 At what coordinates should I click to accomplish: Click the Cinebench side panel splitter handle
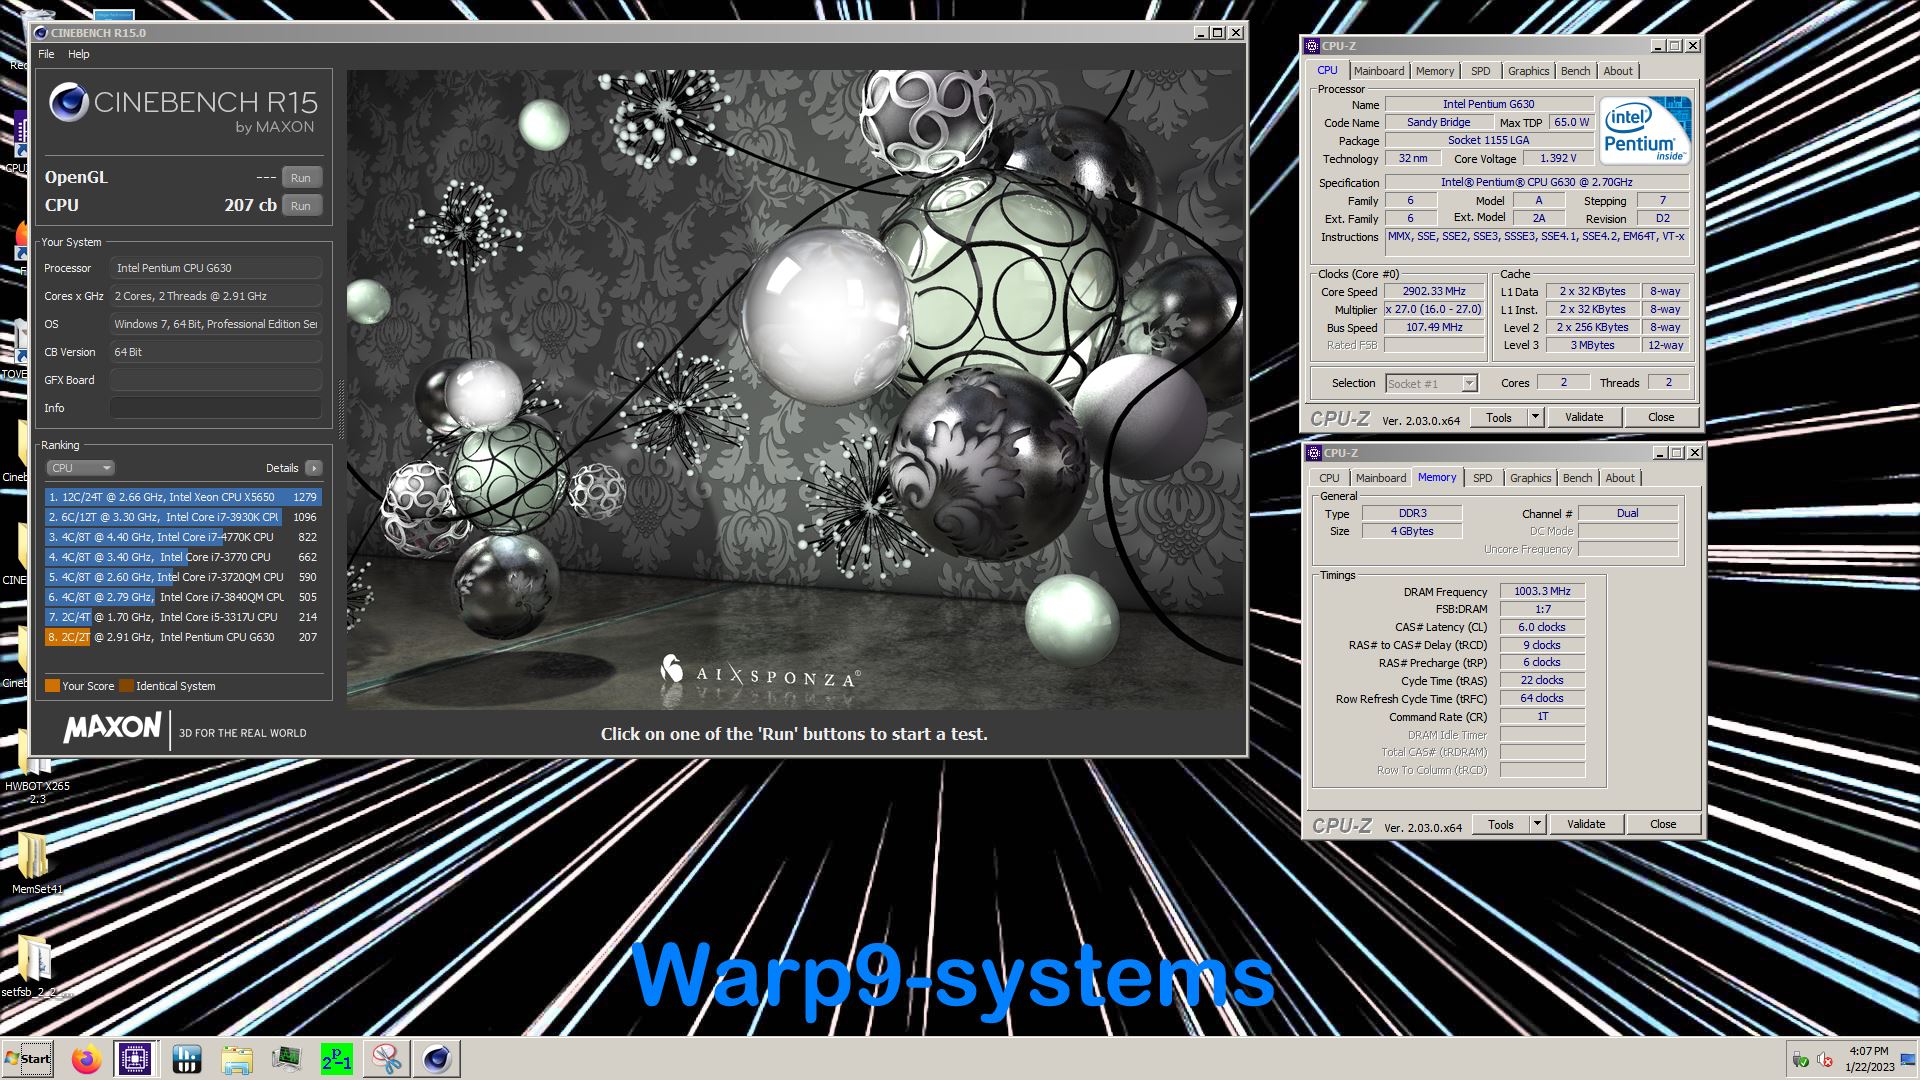point(340,409)
